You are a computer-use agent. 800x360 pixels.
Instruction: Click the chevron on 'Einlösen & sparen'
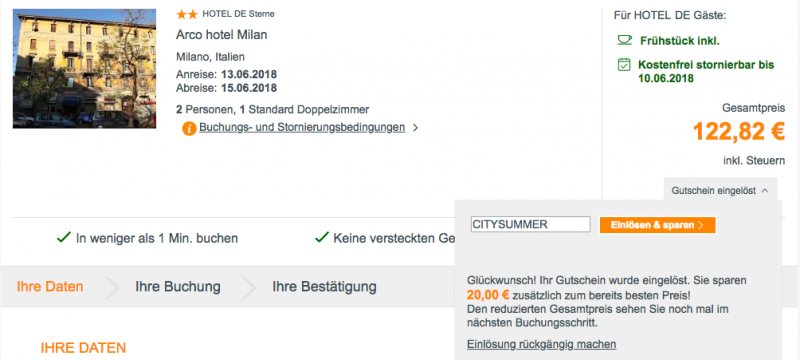pos(701,225)
